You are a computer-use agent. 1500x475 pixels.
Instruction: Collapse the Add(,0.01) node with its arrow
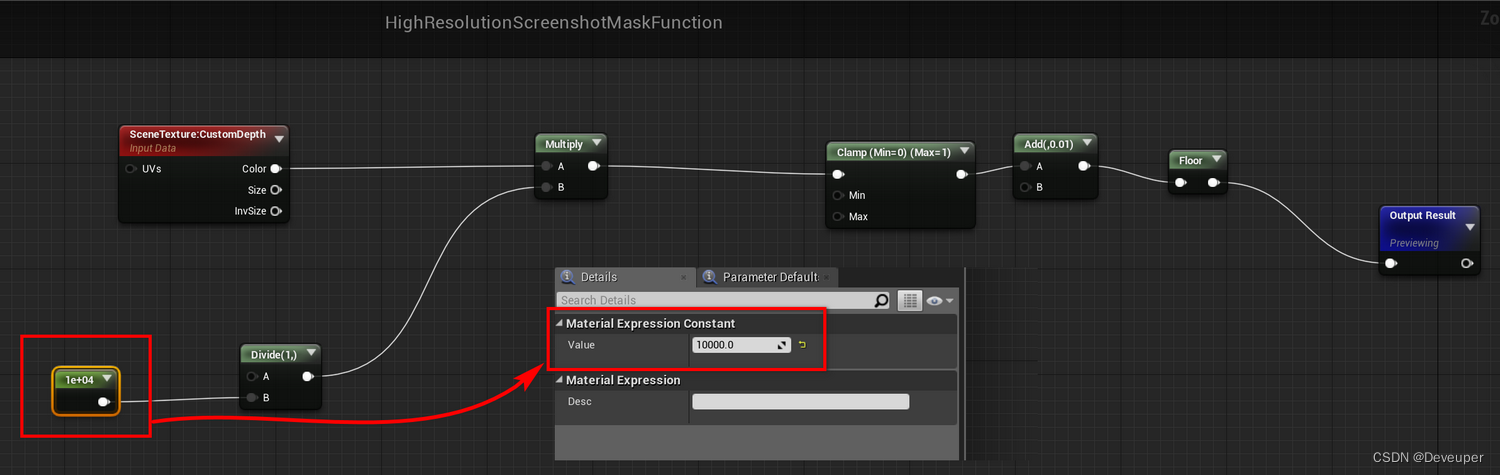click(x=1087, y=144)
